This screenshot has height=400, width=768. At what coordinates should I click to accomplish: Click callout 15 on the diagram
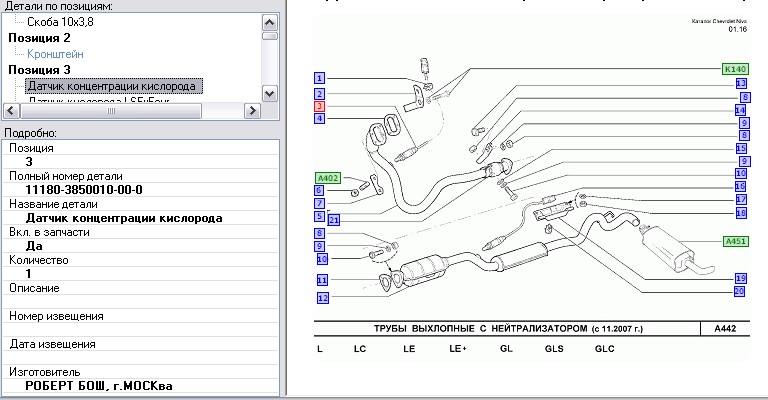pos(741,148)
